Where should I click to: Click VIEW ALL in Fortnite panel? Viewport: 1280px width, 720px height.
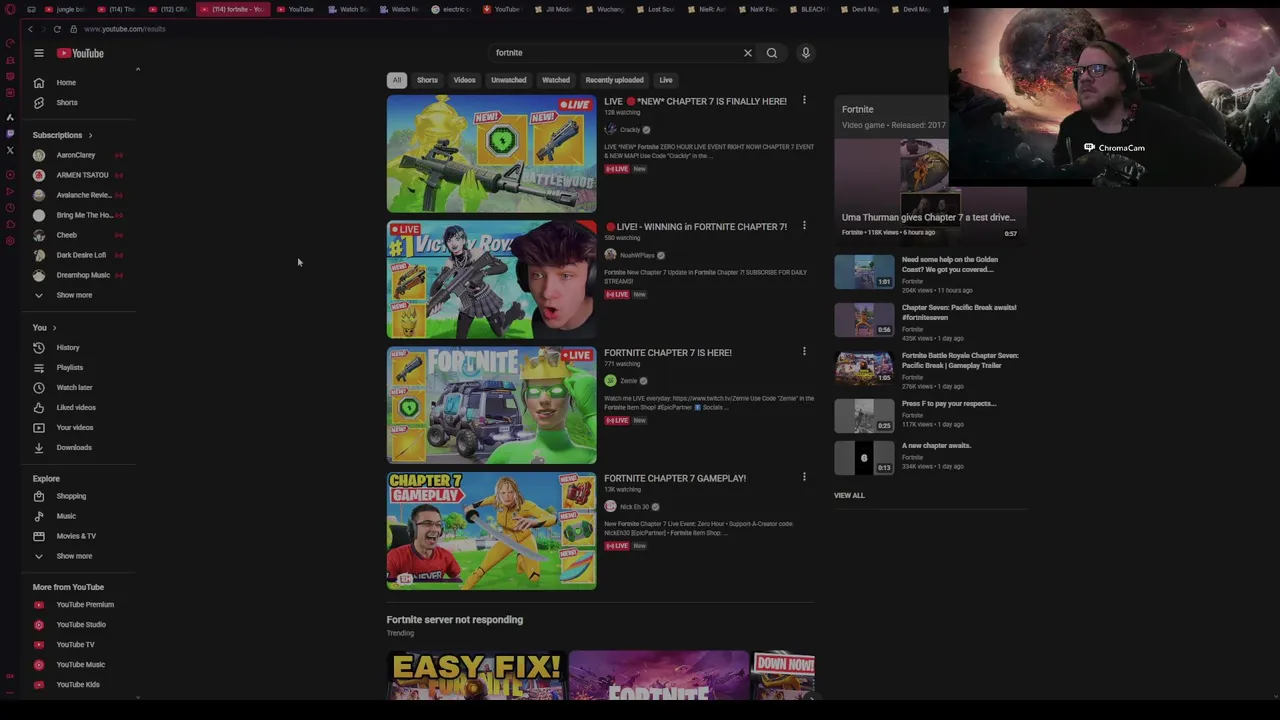(849, 495)
